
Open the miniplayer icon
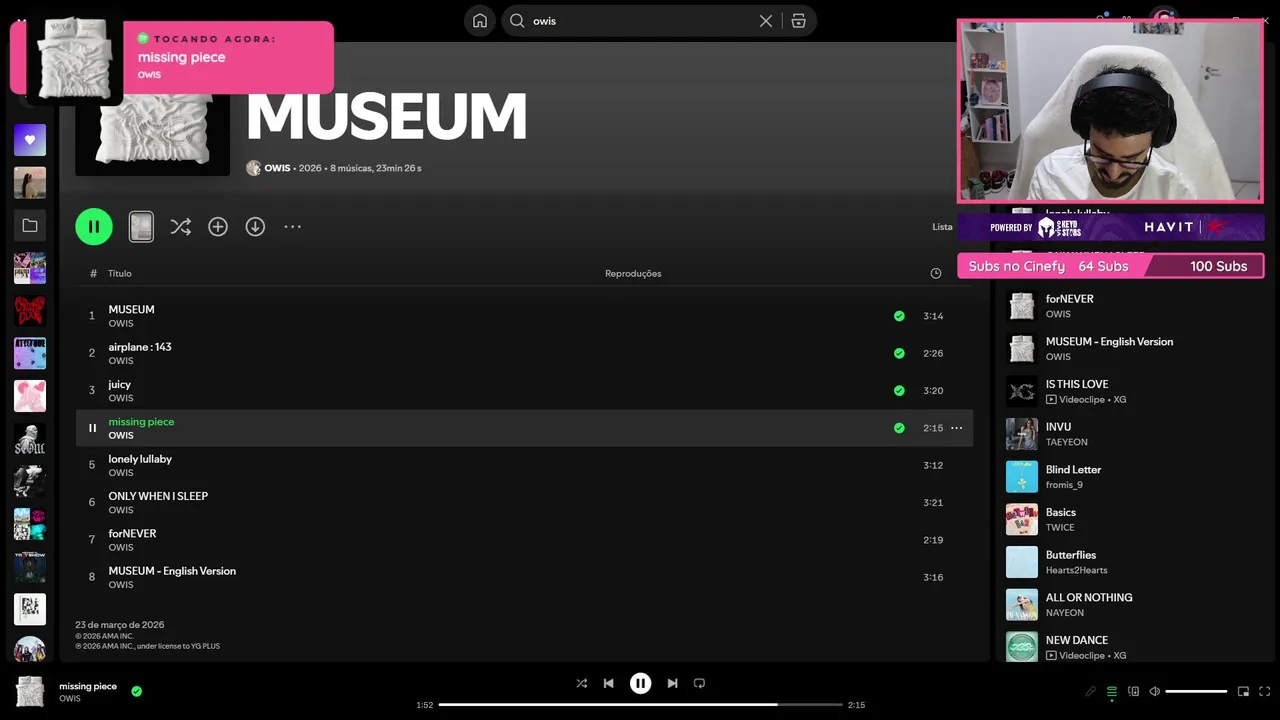1243,691
